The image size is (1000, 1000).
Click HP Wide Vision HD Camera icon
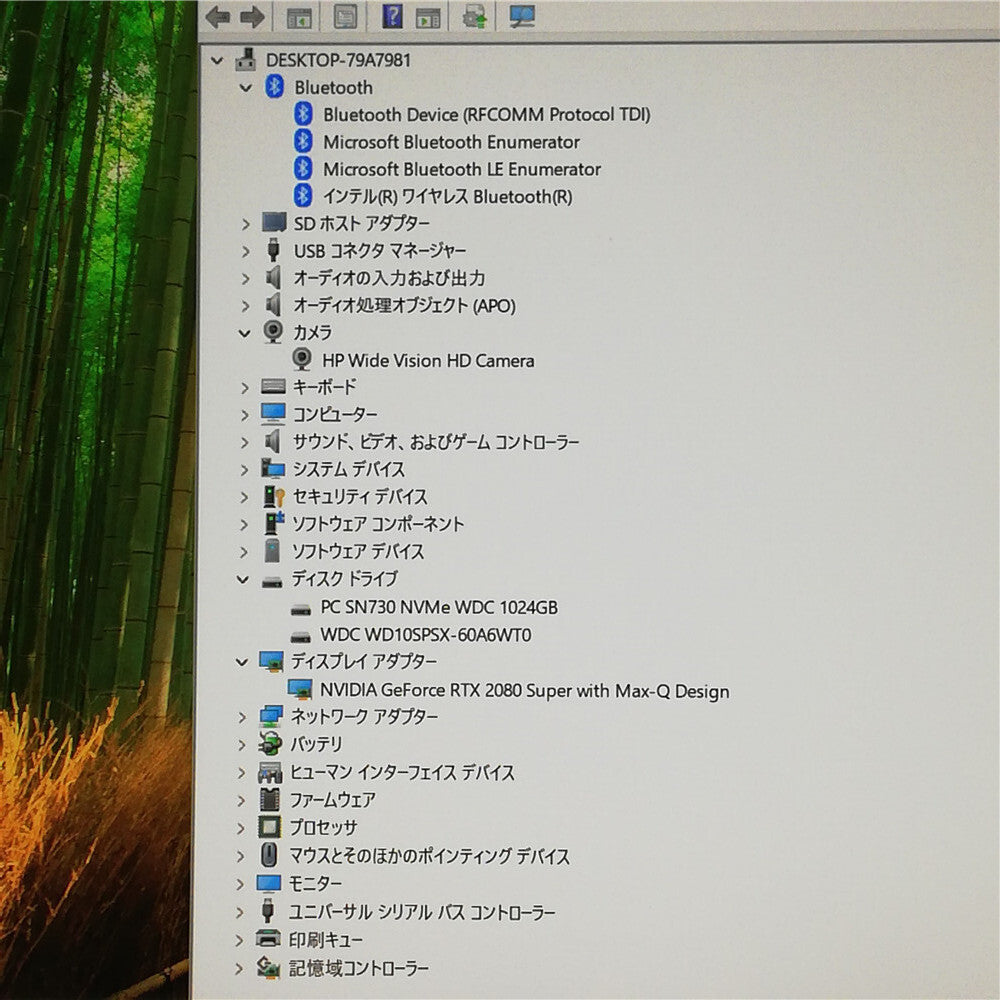tap(302, 360)
